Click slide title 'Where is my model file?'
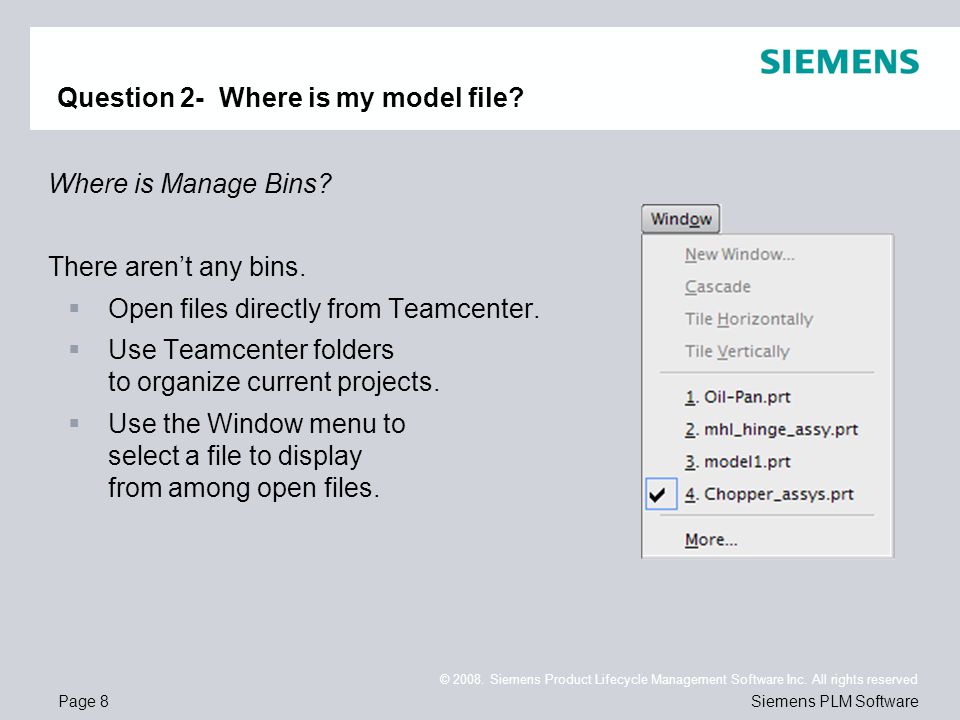Image resolution: width=960 pixels, height=720 pixels. 370,97
